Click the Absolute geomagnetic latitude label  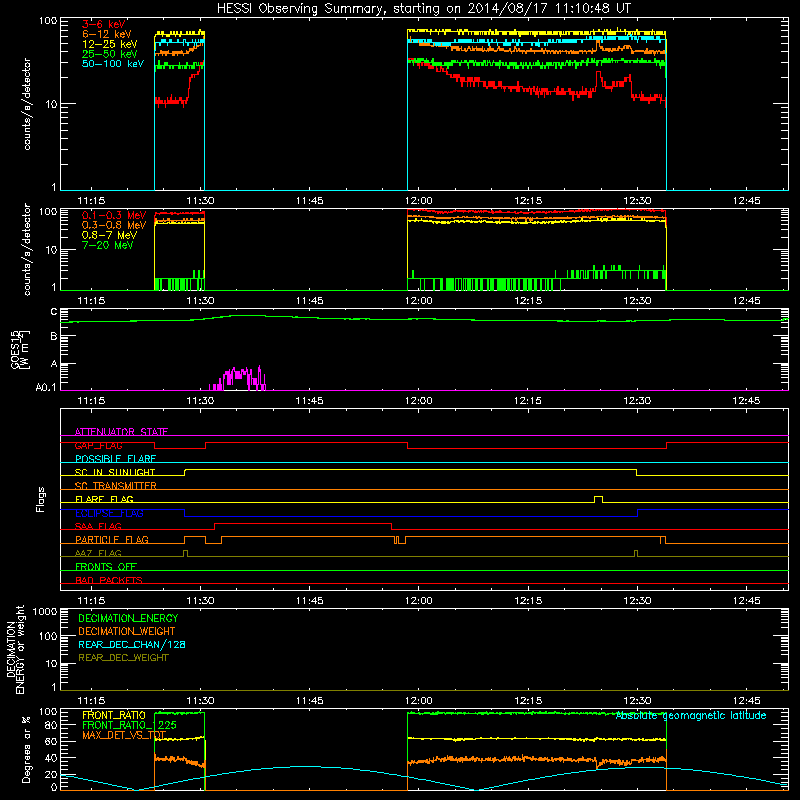click(x=691, y=715)
